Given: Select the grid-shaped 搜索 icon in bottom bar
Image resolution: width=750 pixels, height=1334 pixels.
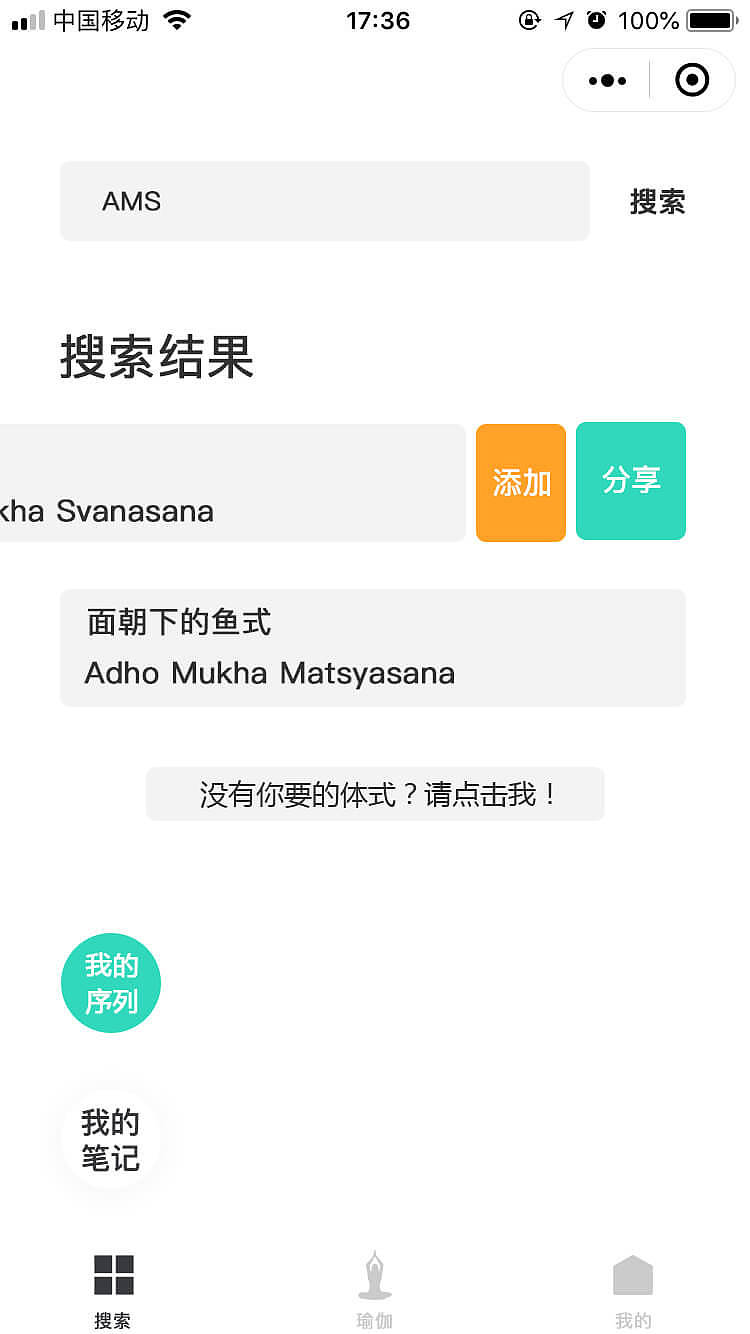Looking at the screenshot, I should click(112, 1271).
